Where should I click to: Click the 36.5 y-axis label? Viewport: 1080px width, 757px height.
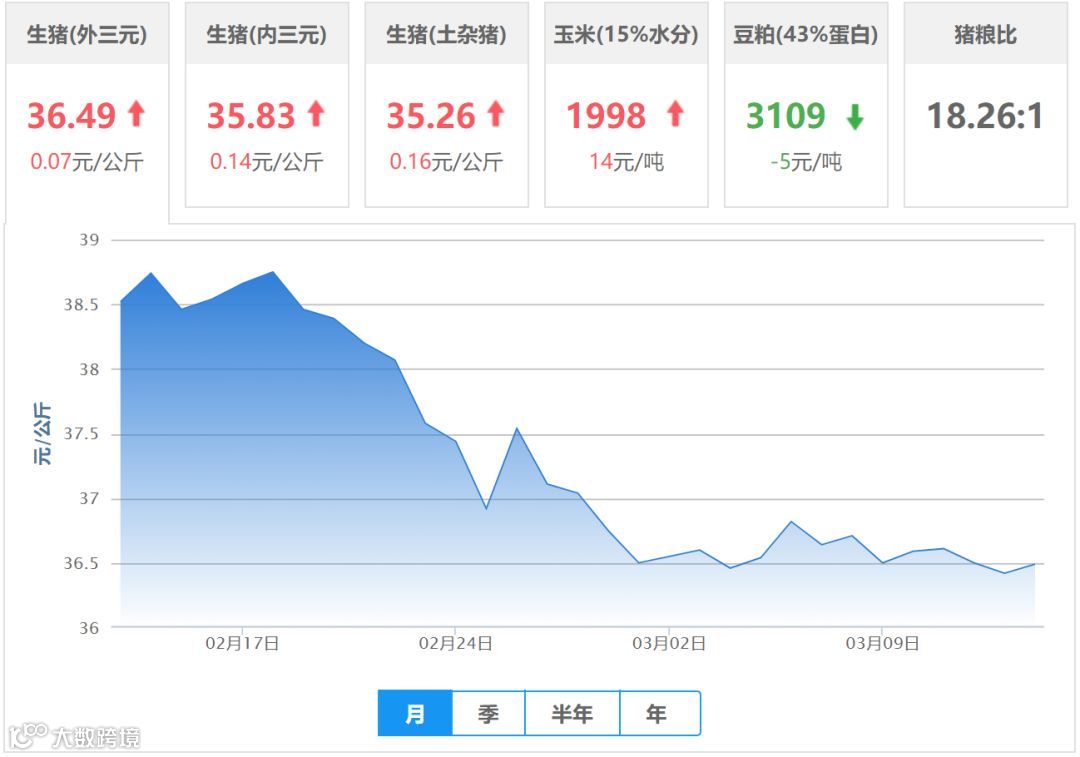coord(81,563)
